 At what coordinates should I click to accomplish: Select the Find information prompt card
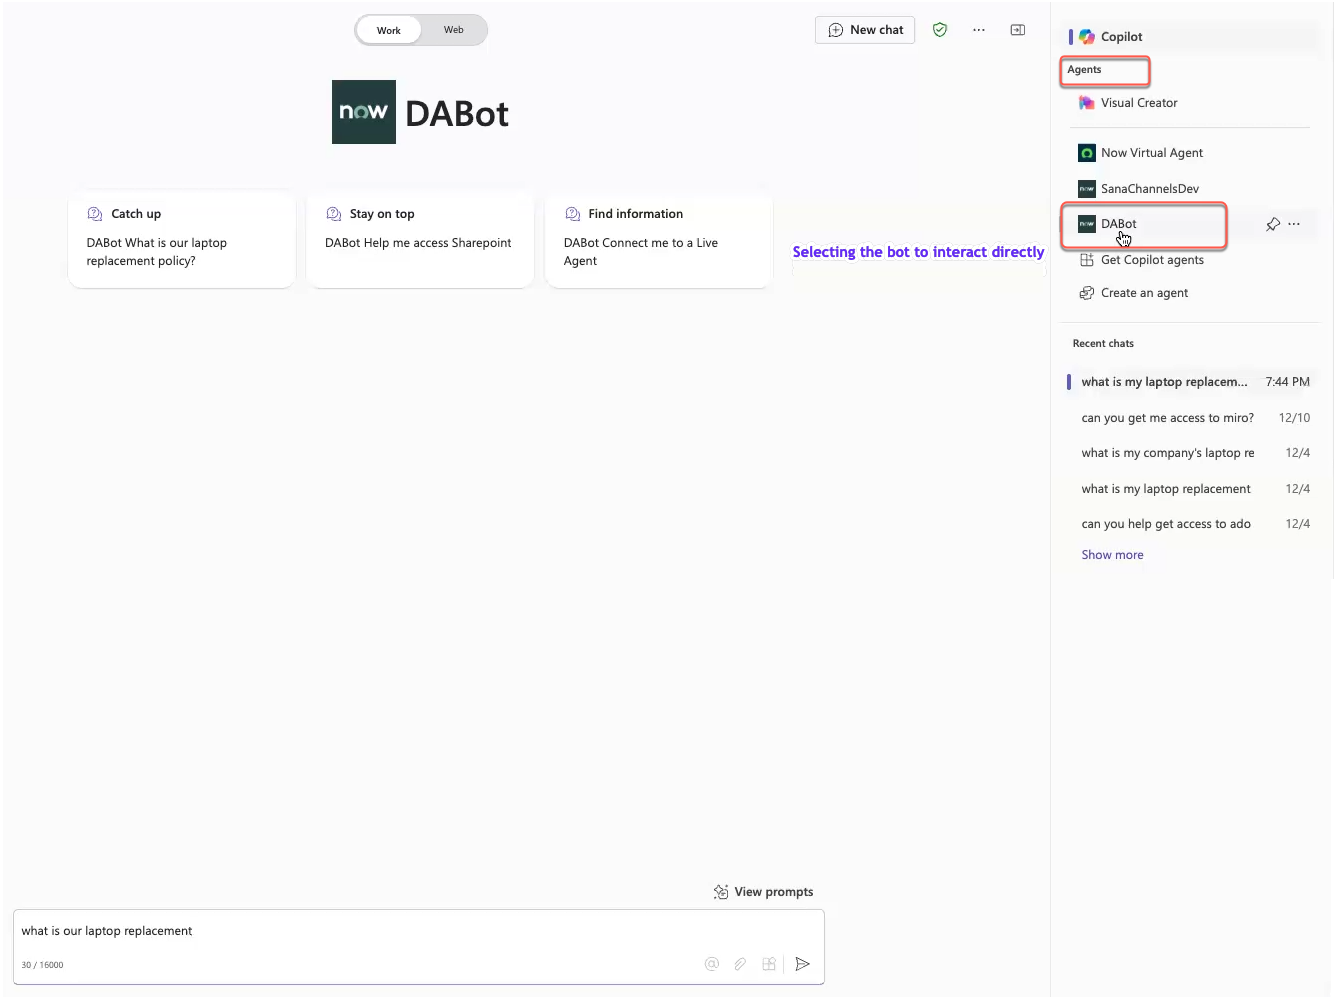[x=659, y=238]
